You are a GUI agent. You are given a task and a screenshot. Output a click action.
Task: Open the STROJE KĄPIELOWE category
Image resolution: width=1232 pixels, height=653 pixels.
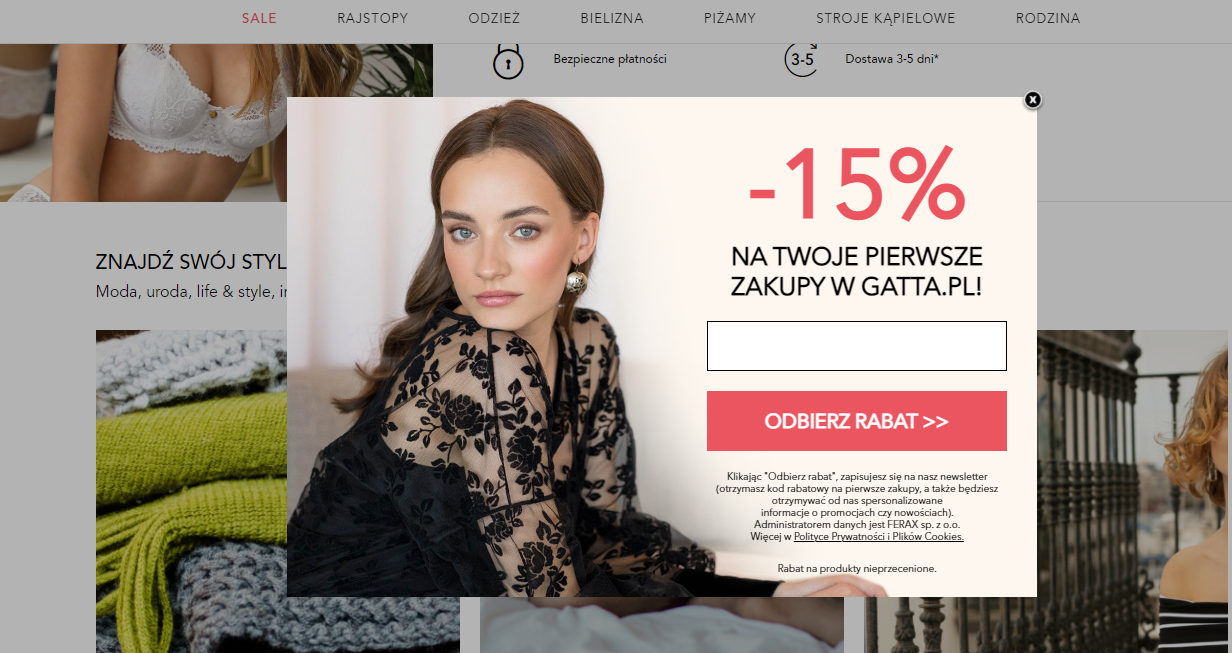886,18
